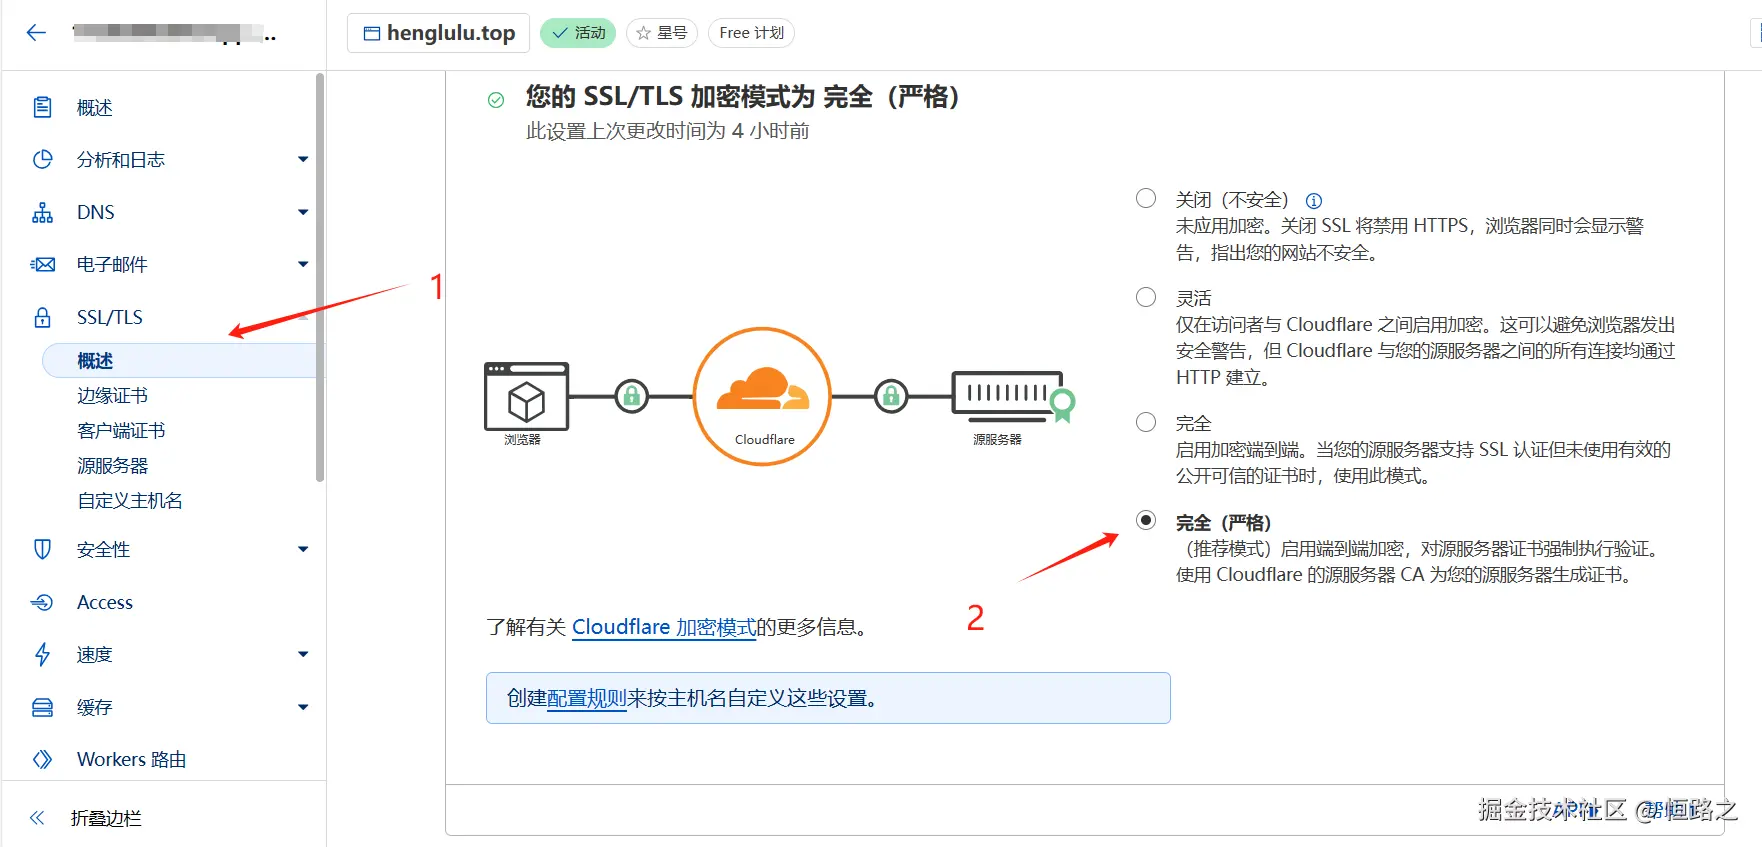Image resolution: width=1762 pixels, height=847 pixels.
Task: Open the Access sidebar item
Action: (x=105, y=602)
